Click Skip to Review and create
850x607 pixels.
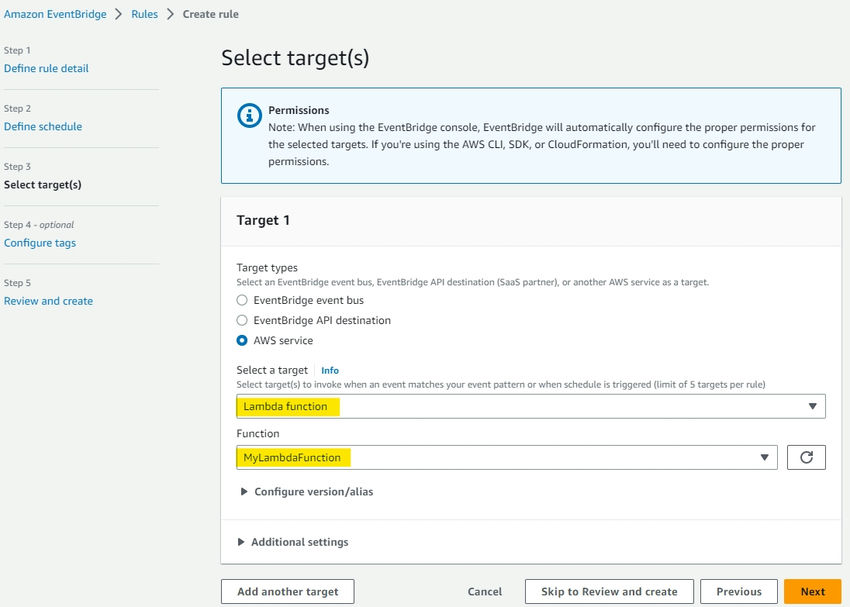click(x=609, y=591)
